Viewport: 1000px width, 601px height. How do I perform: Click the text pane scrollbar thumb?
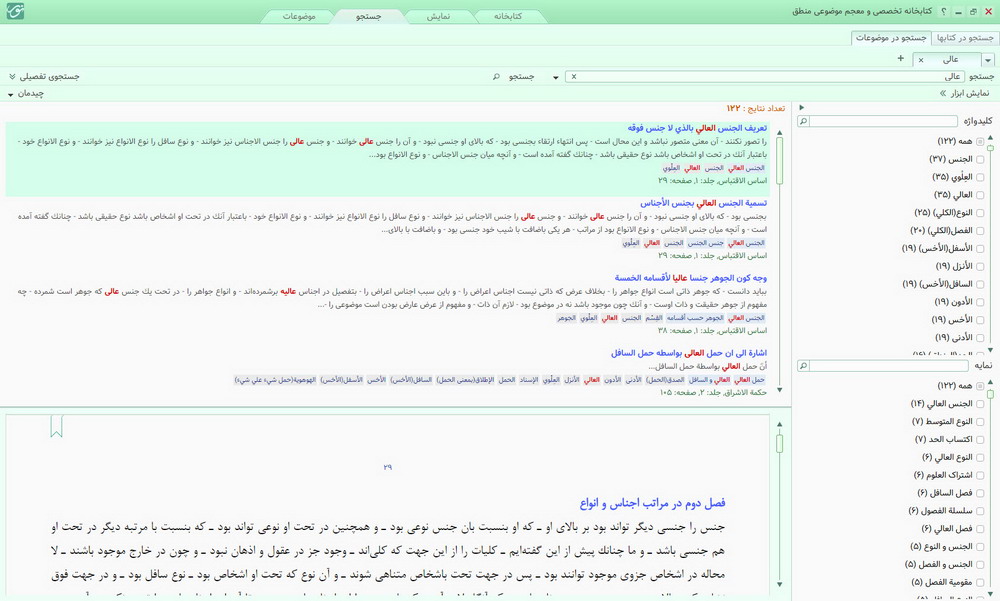coord(779,443)
